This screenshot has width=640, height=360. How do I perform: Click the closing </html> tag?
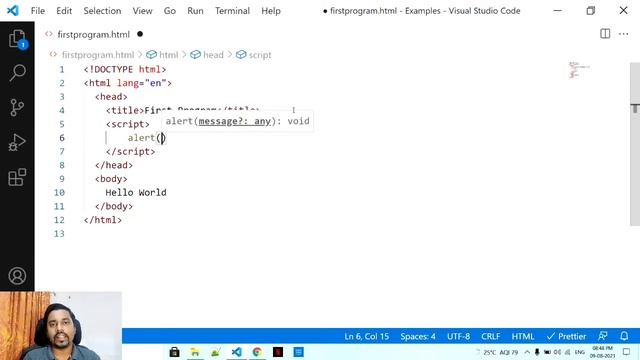coord(102,220)
